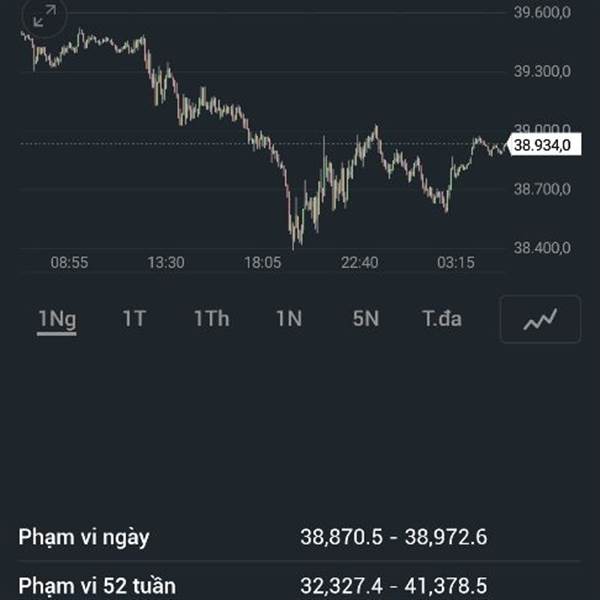Open the T.đa maximum range
The height and width of the screenshot is (600, 600).
(442, 318)
